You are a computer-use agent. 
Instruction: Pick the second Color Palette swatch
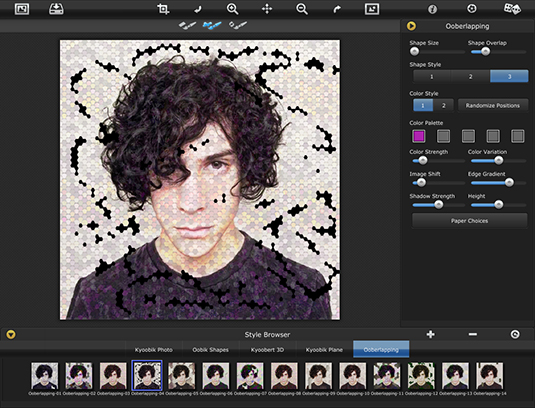[444, 136]
